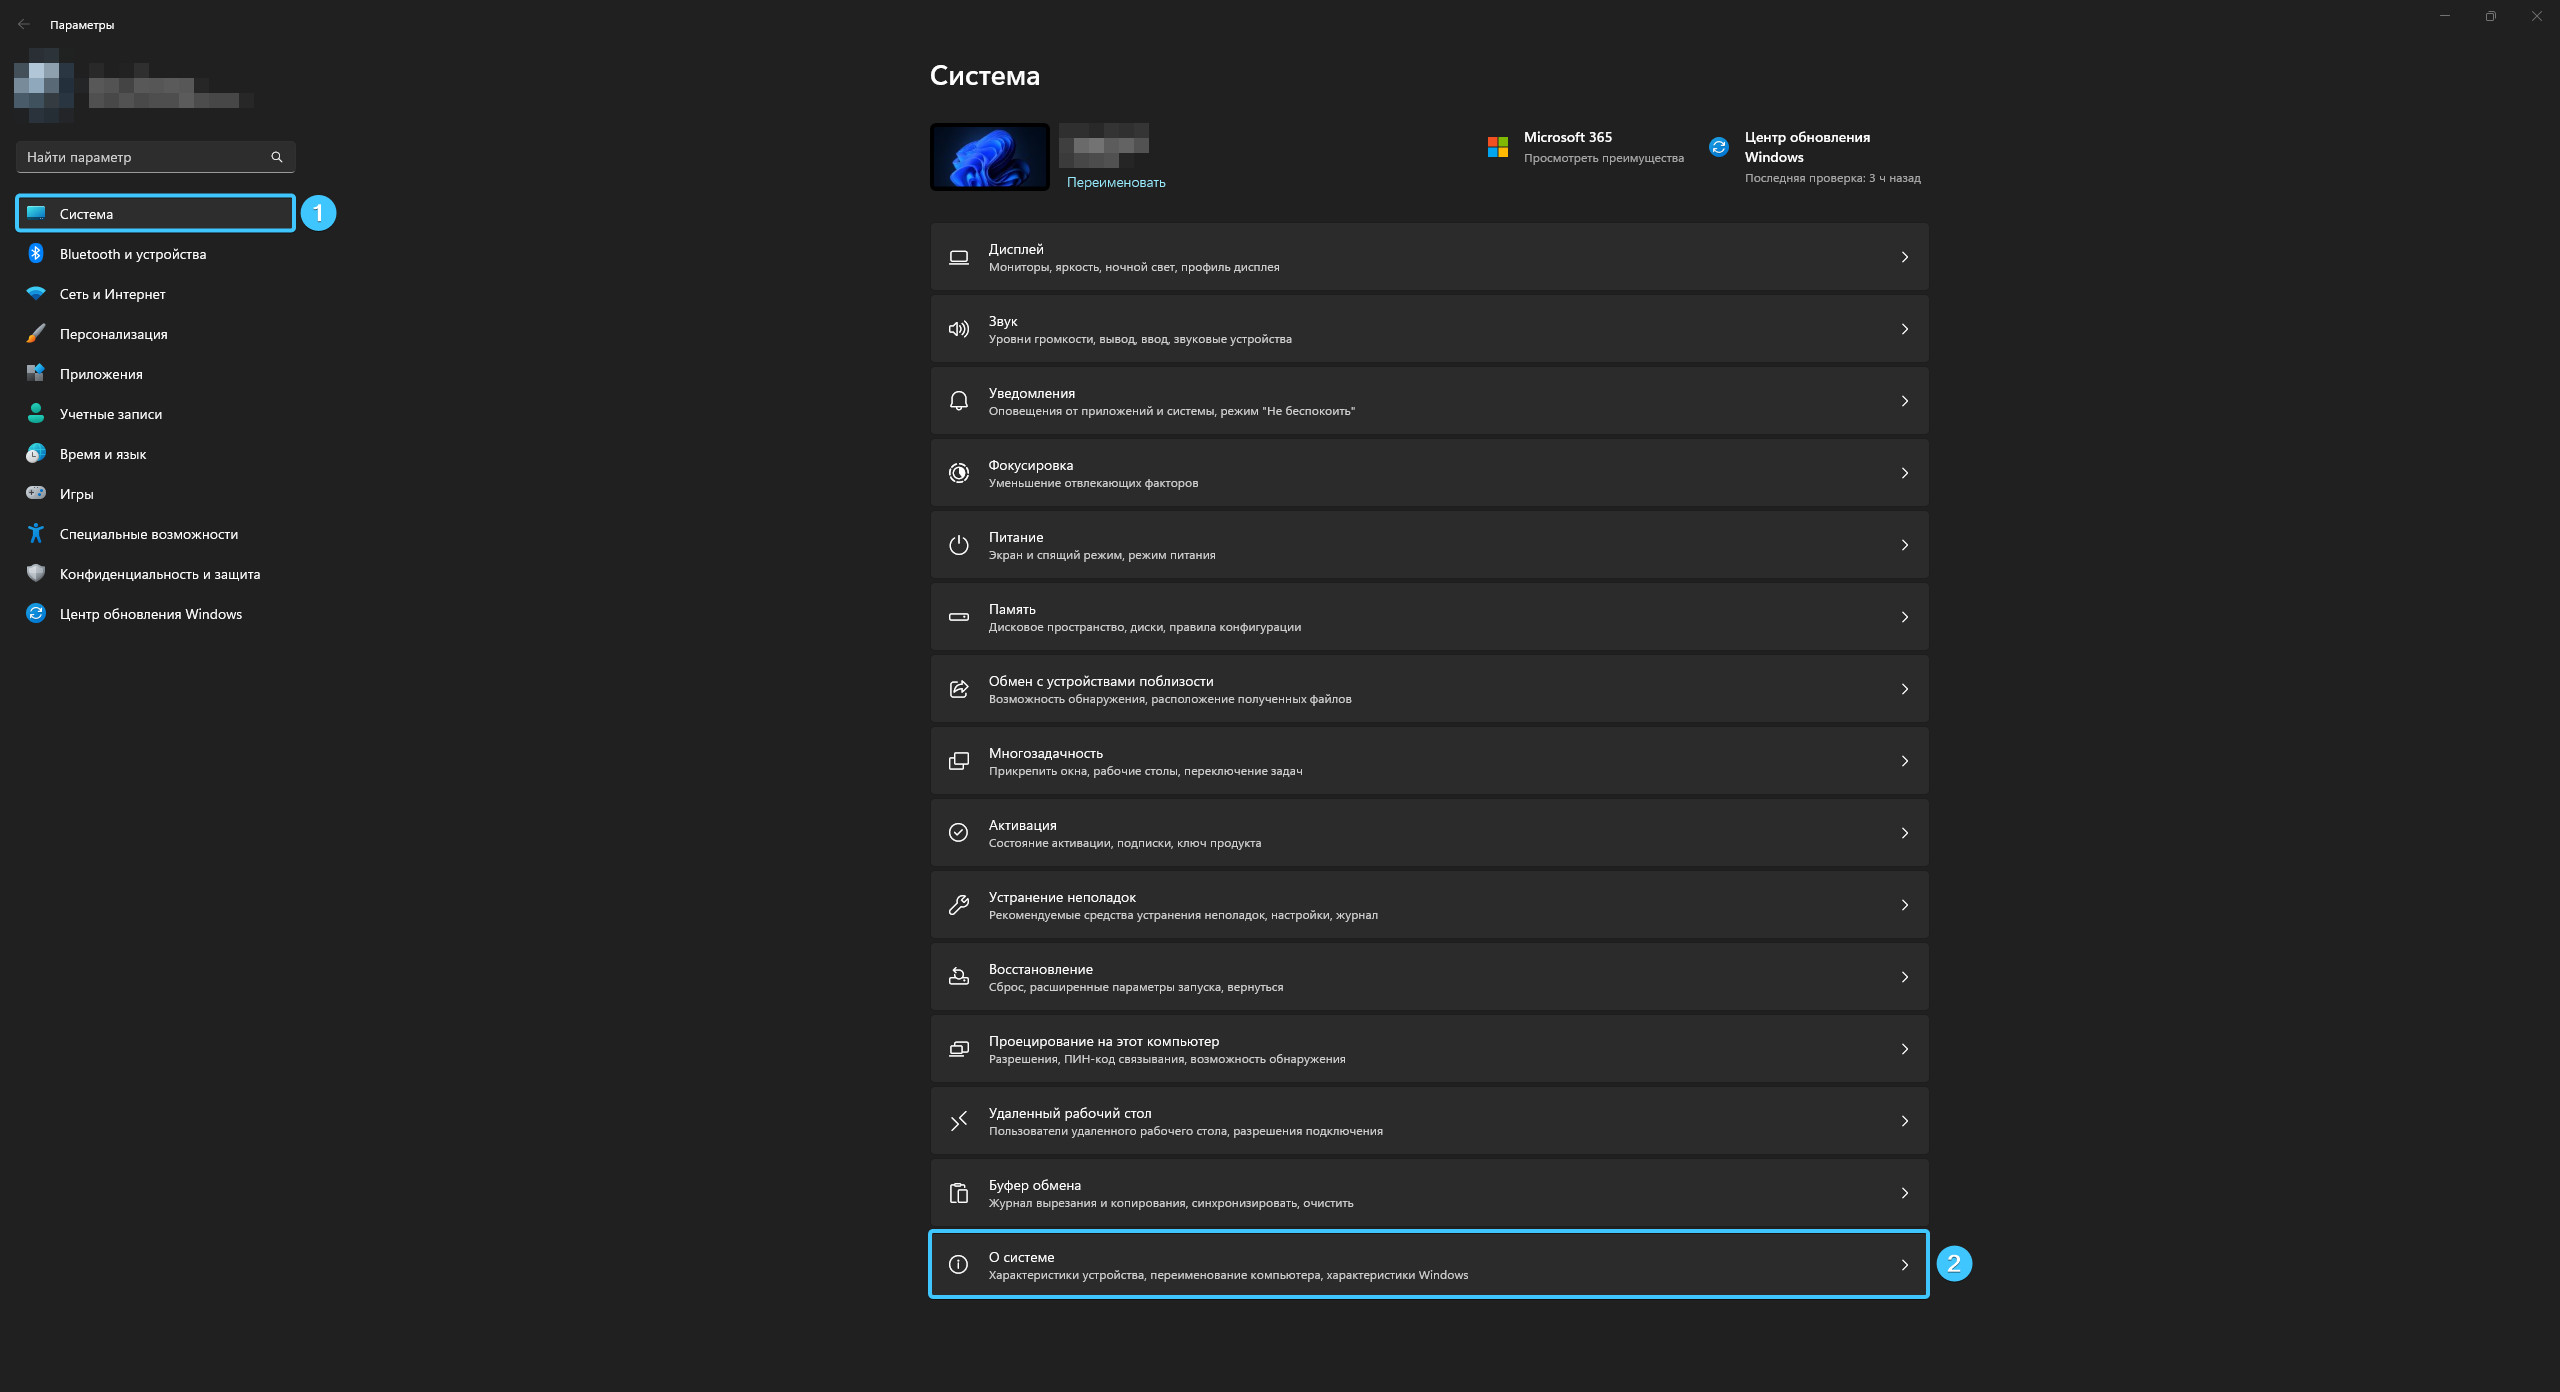This screenshot has height=1392, width=2560.
Task: Go to Персонализация settings
Action: click(155, 334)
